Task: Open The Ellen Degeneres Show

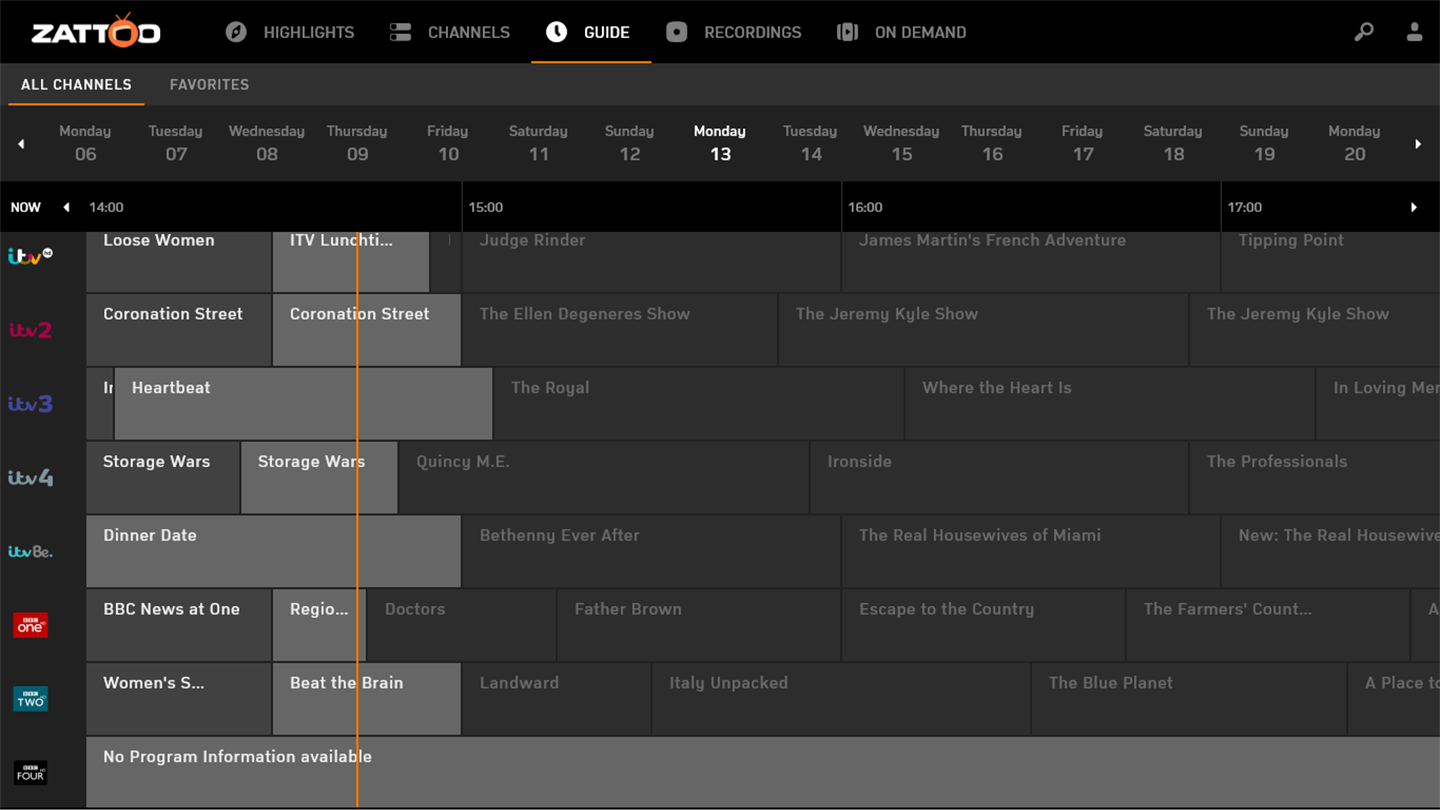Action: (x=619, y=330)
